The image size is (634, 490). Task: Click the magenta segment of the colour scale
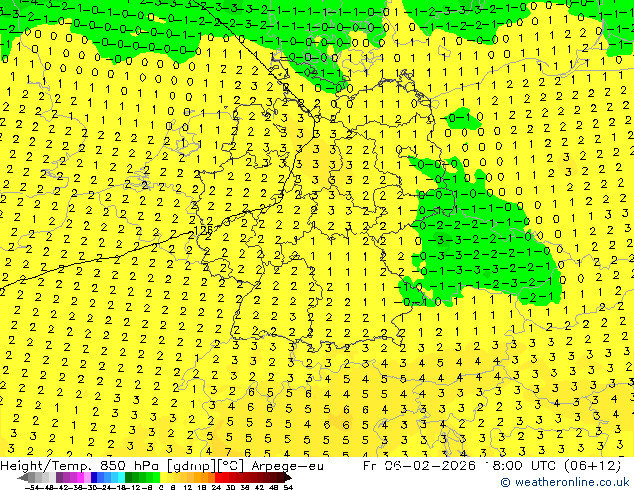pyautogui.click(x=80, y=478)
